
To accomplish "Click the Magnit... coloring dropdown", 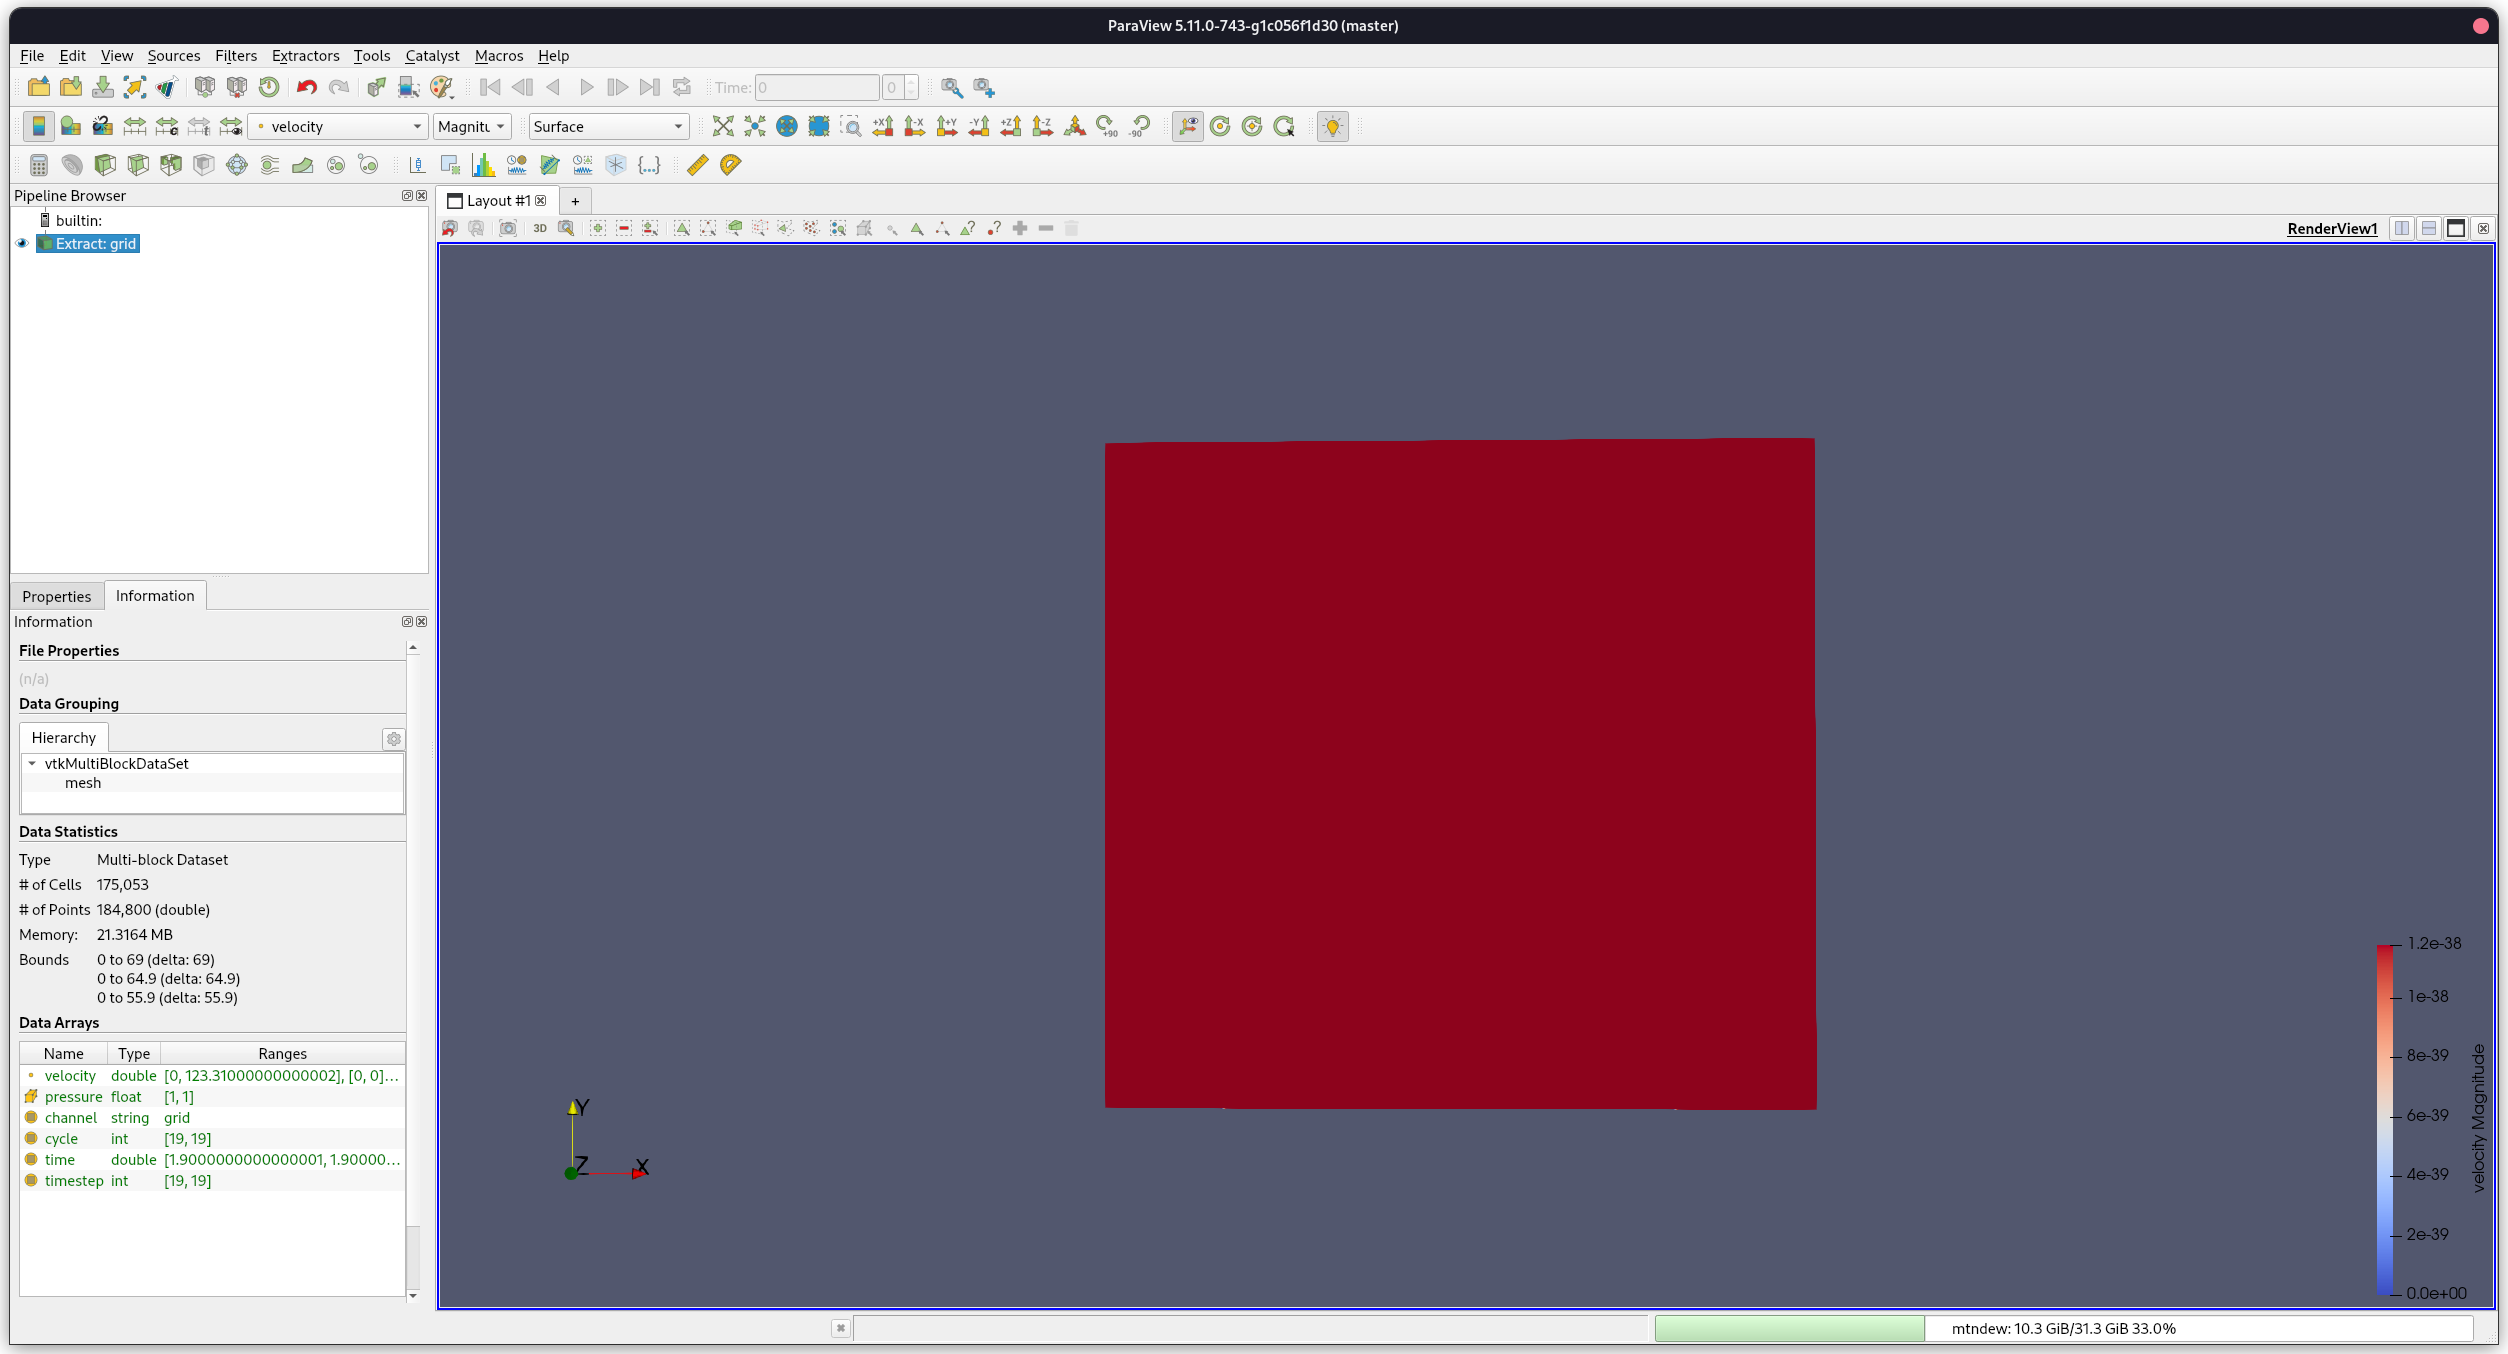I will 470,125.
